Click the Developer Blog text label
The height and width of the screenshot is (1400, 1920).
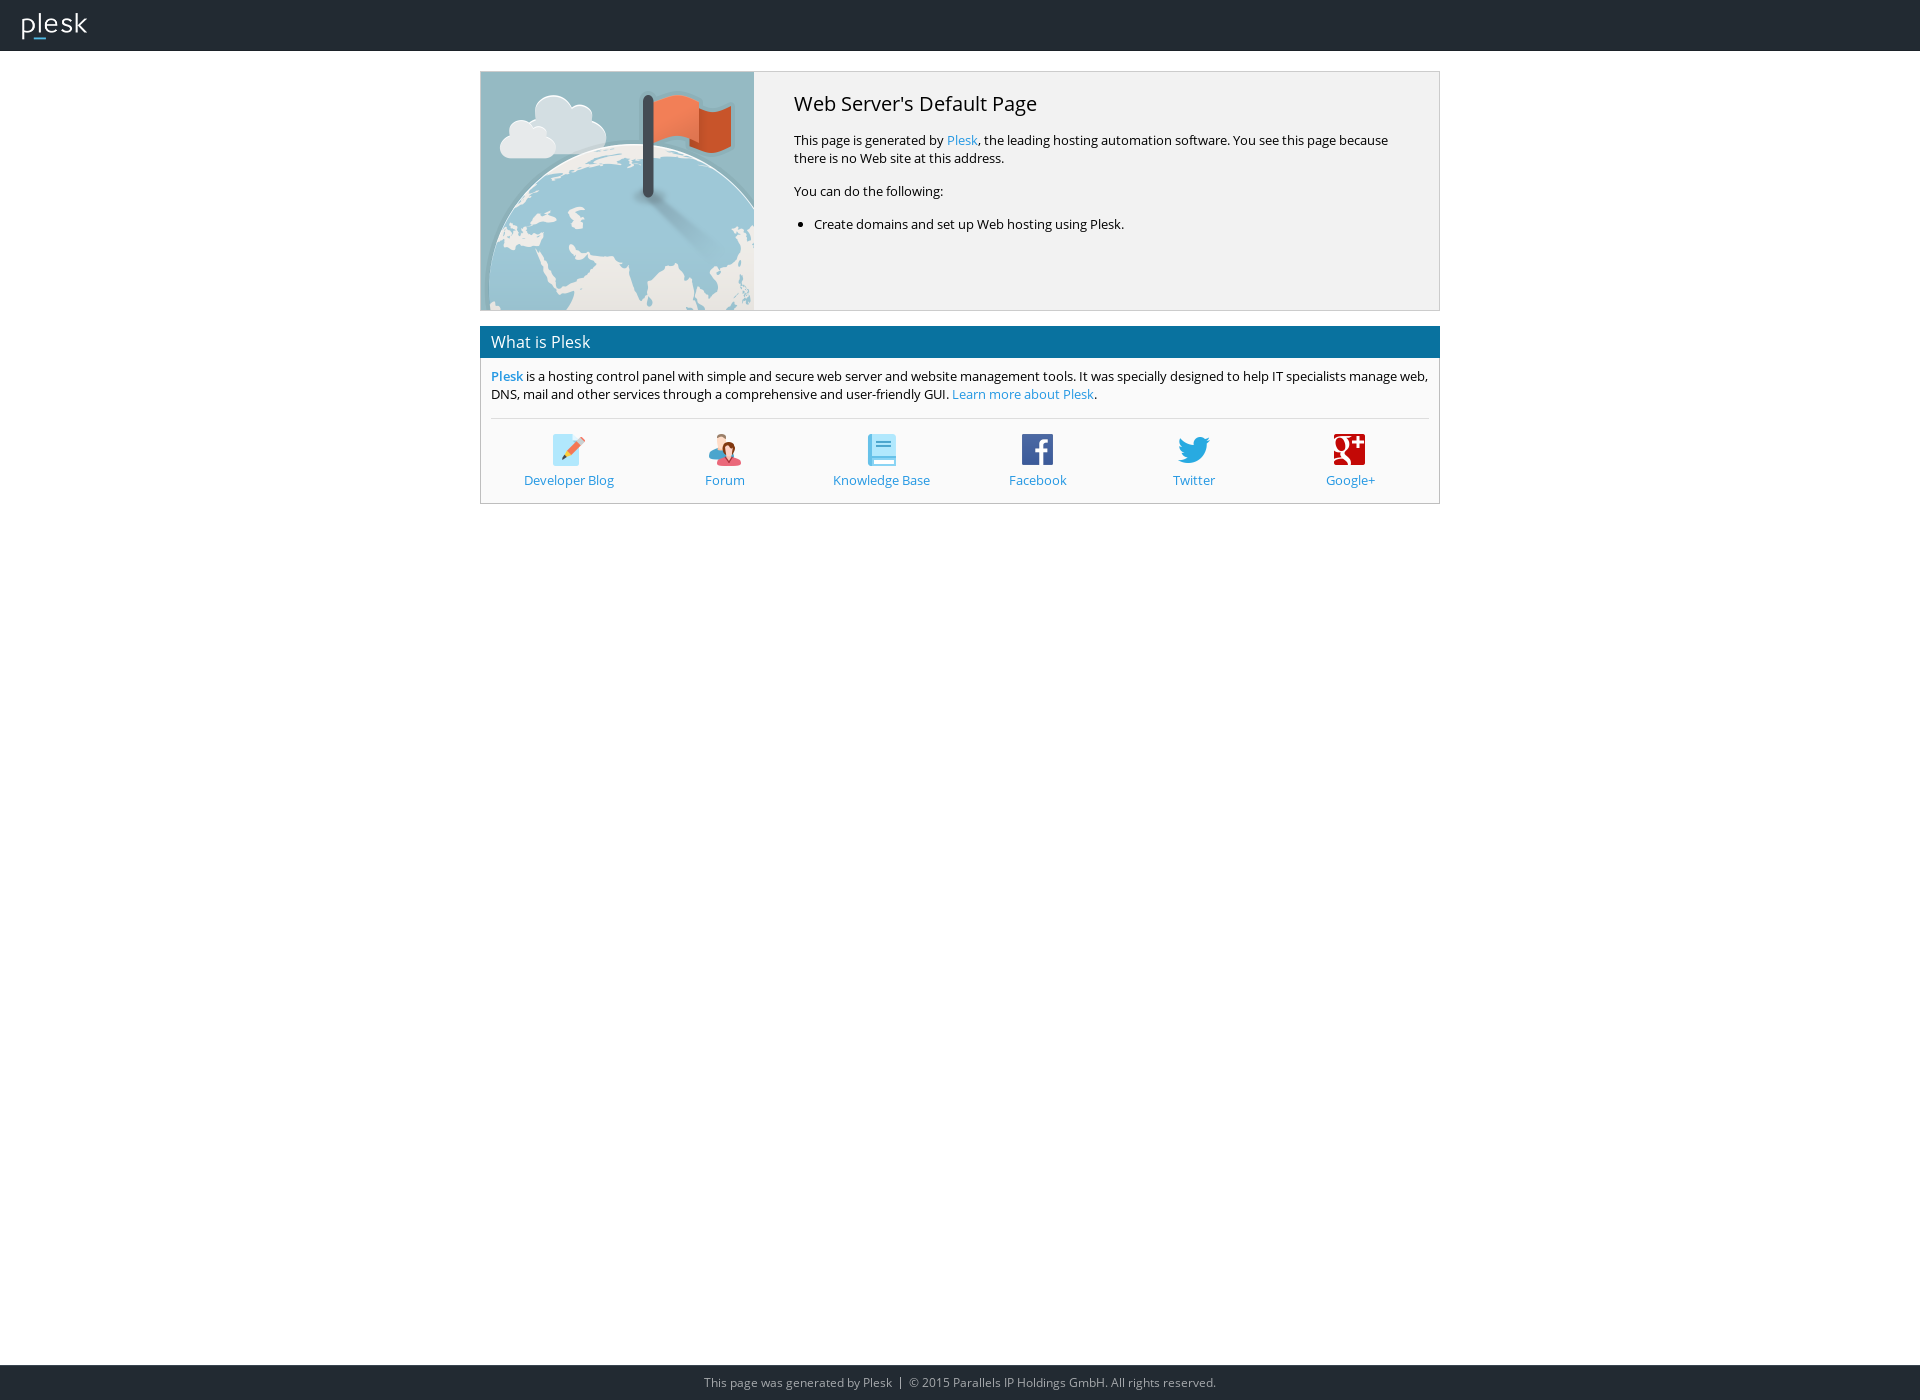coord(569,480)
